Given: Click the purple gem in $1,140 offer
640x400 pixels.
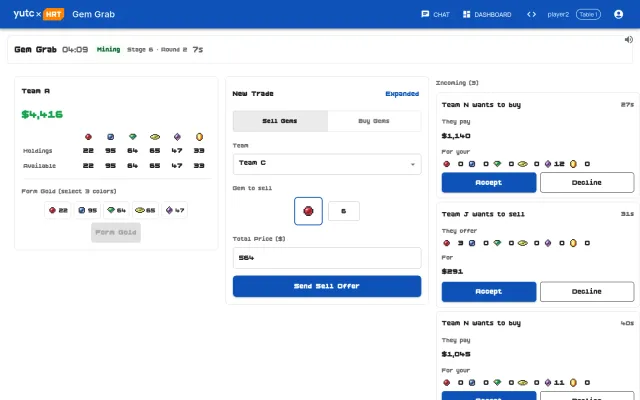Looking at the screenshot, I should pos(548,164).
